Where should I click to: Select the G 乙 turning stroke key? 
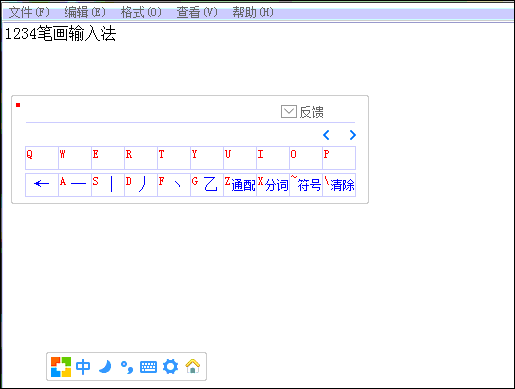pos(207,185)
